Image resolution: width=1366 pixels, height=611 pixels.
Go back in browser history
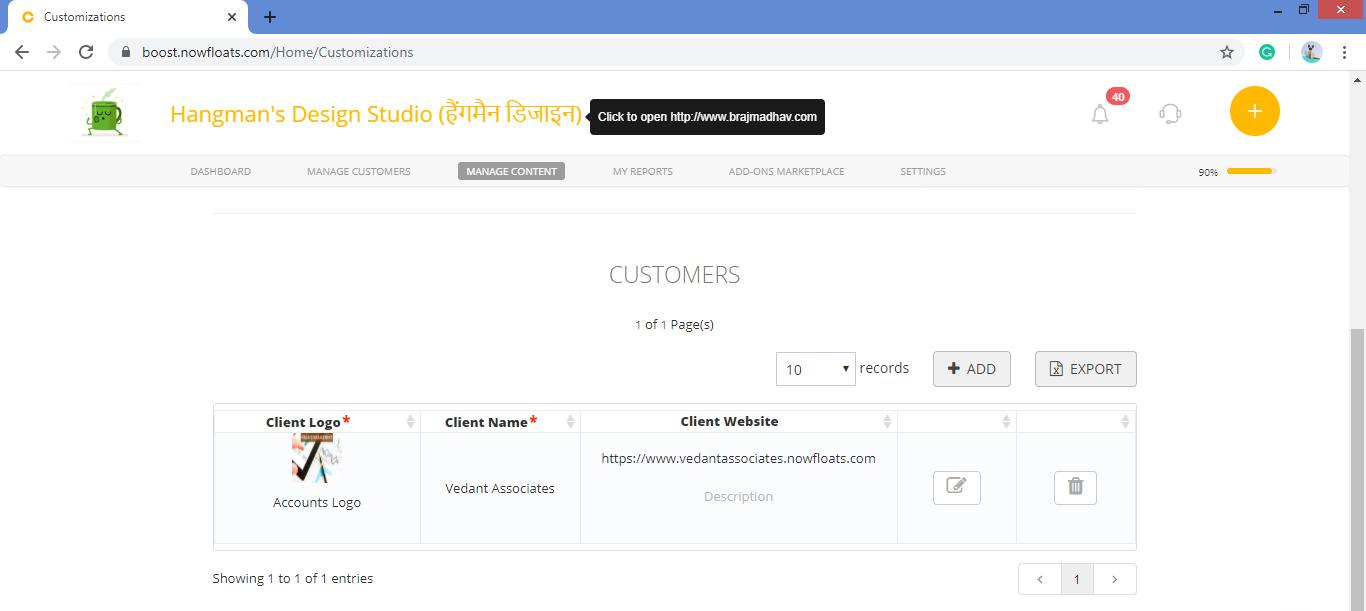coord(22,52)
